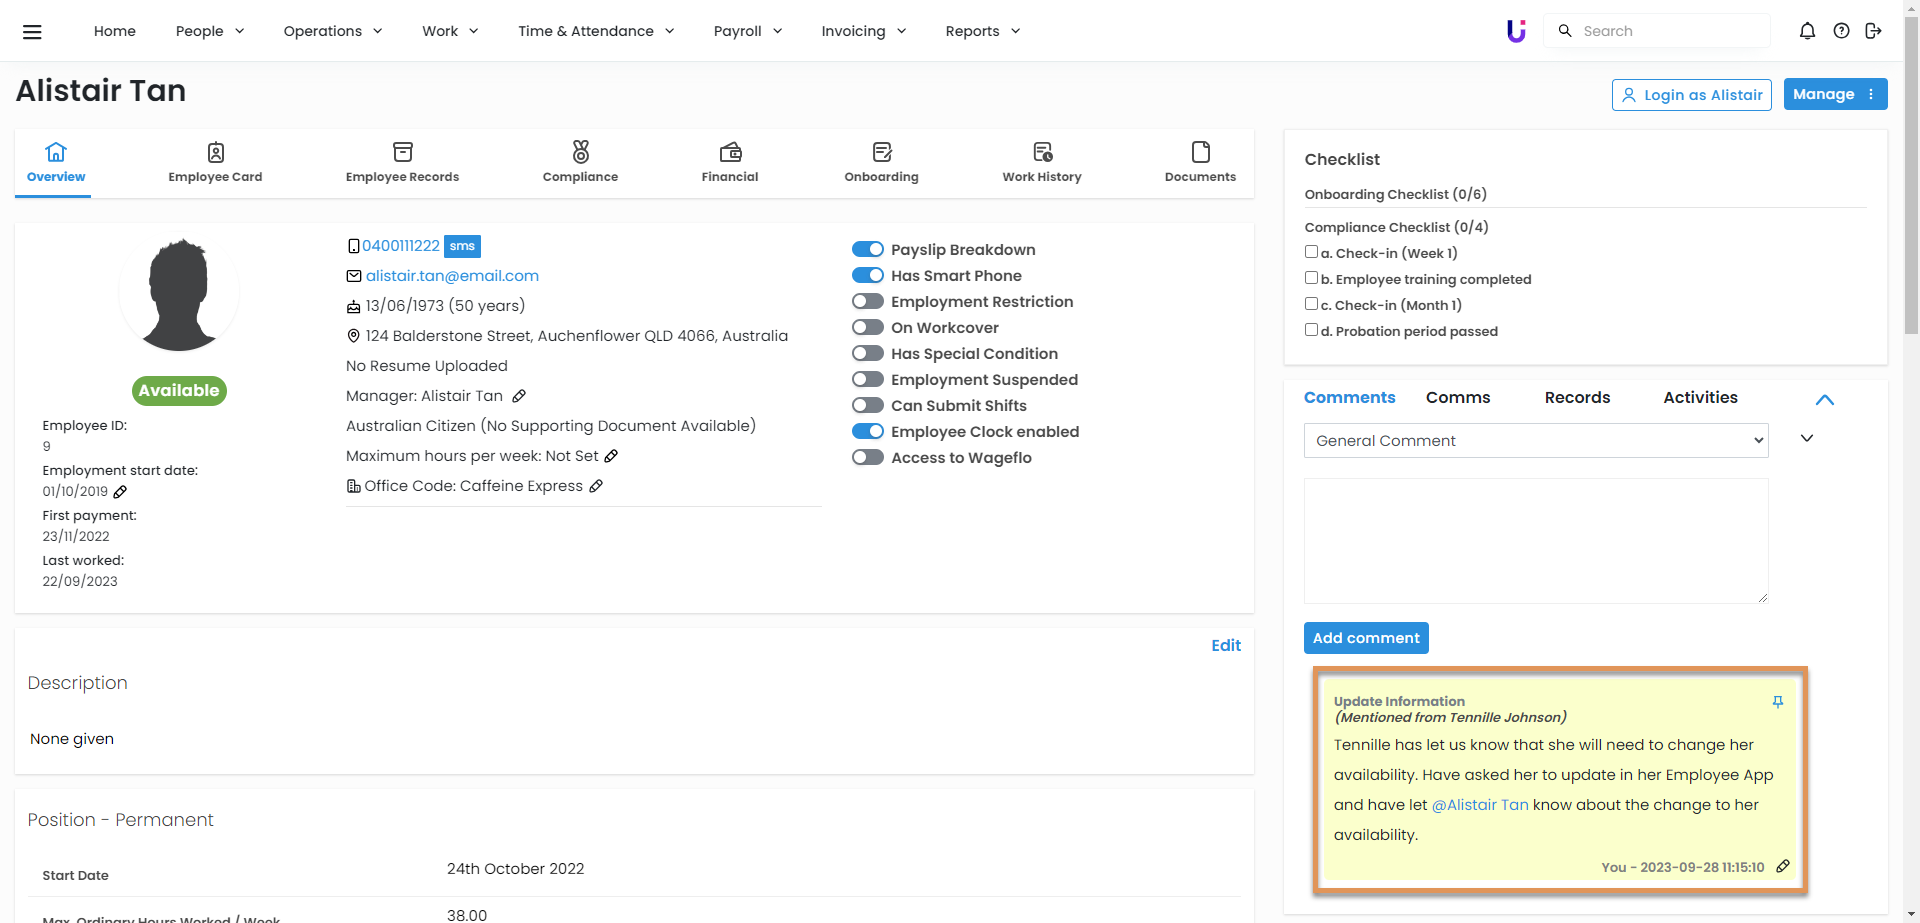1920x923 pixels.
Task: Click the purple U logo icon
Action: click(1516, 31)
